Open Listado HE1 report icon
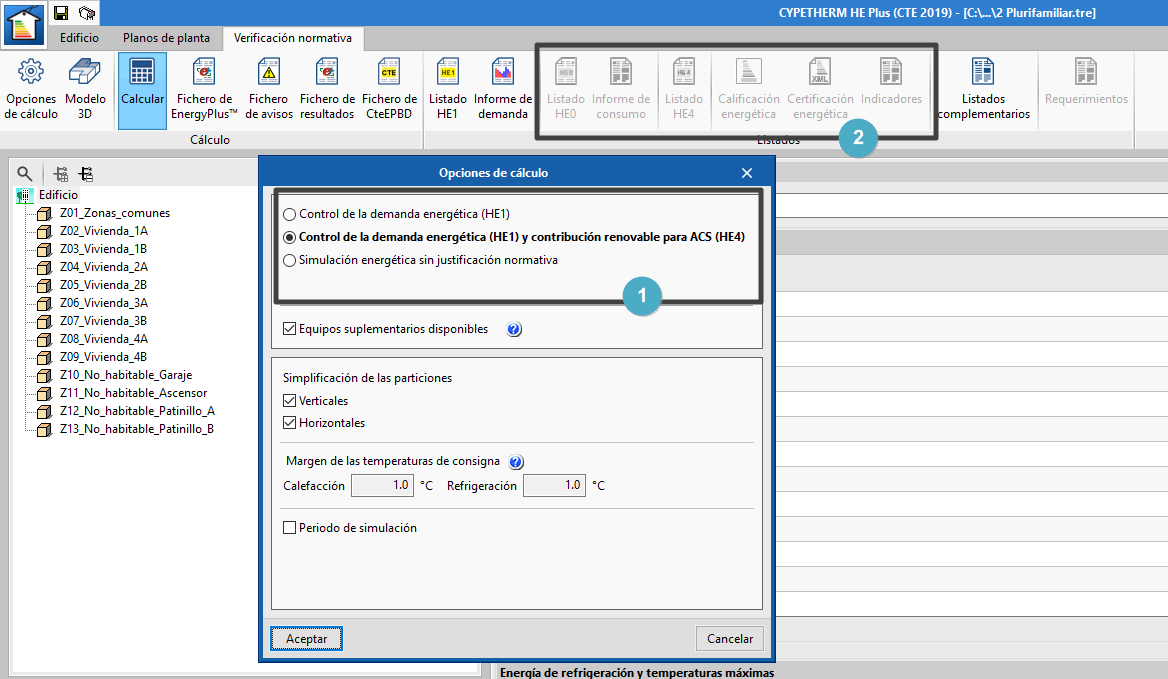 click(448, 74)
